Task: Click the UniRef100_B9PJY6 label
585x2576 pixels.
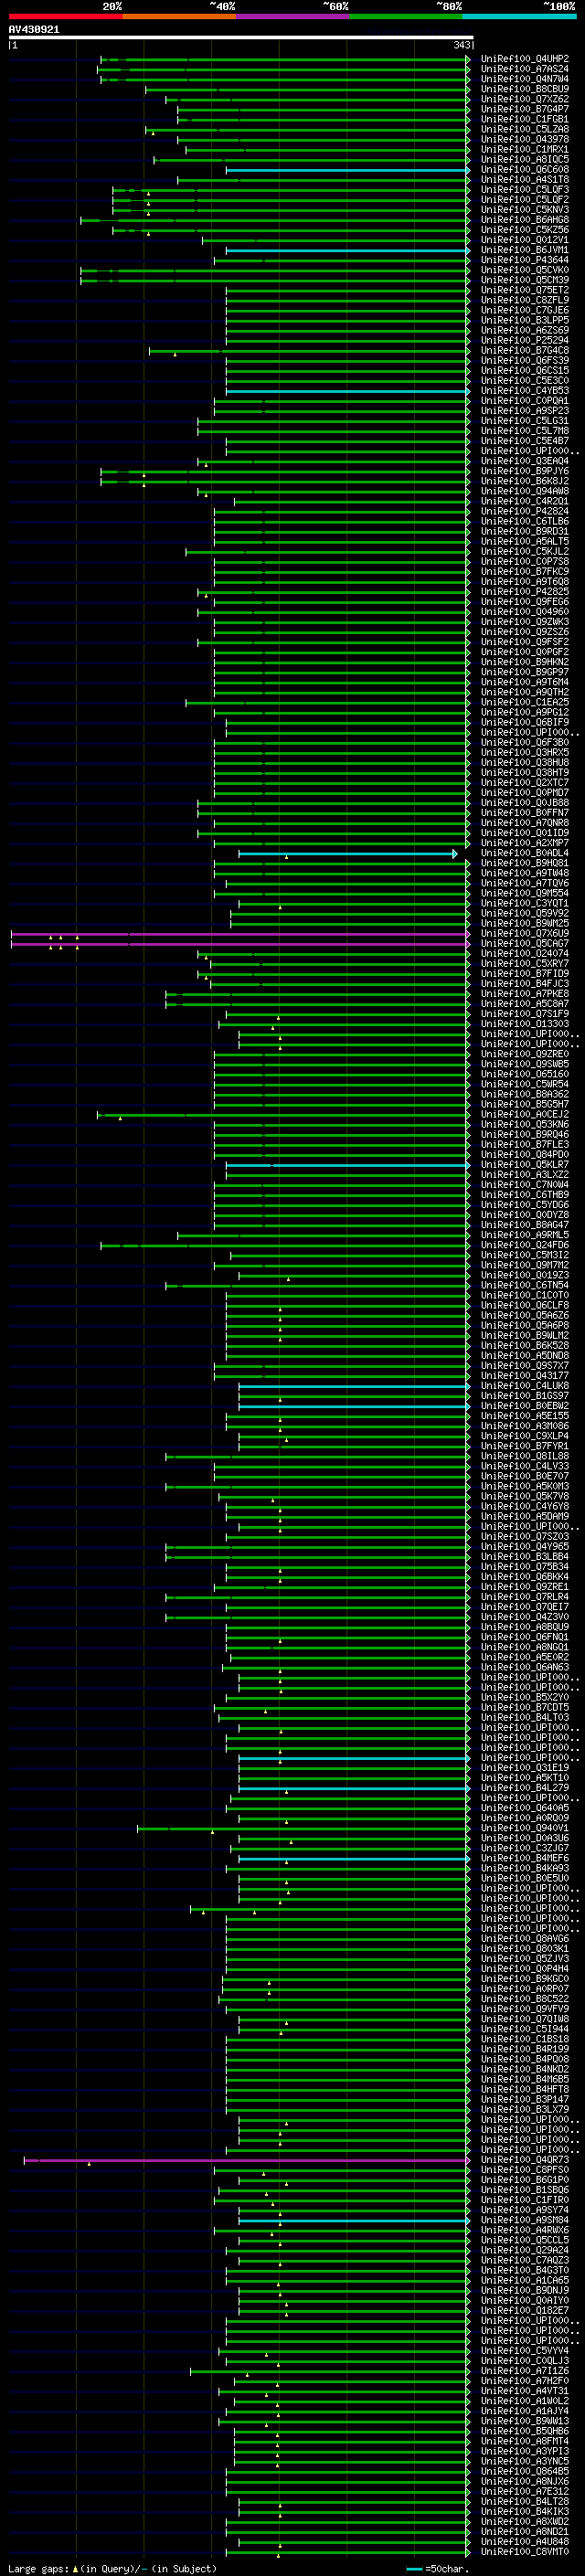Action: (525, 471)
